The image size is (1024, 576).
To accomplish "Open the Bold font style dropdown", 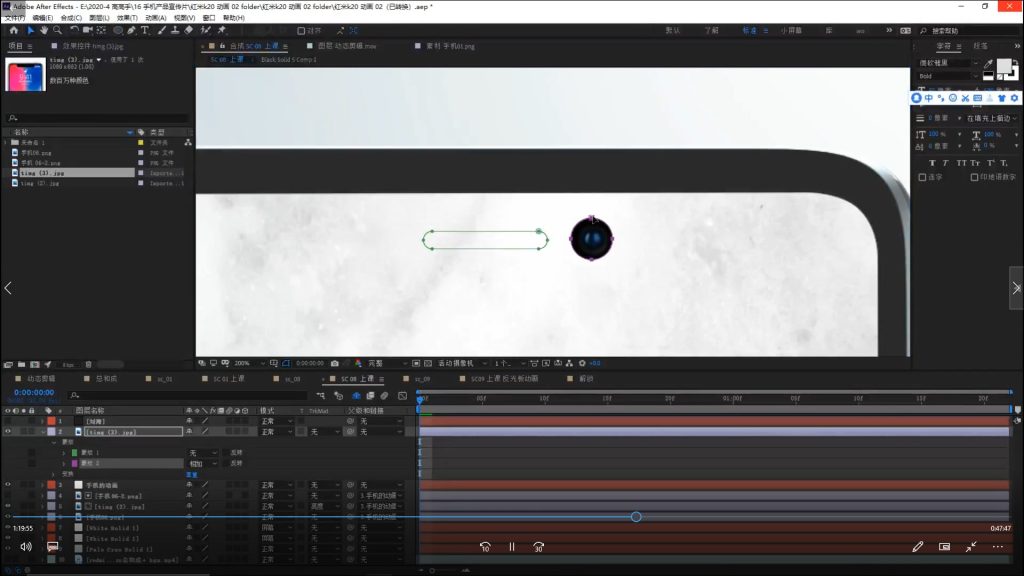I will tap(948, 76).
